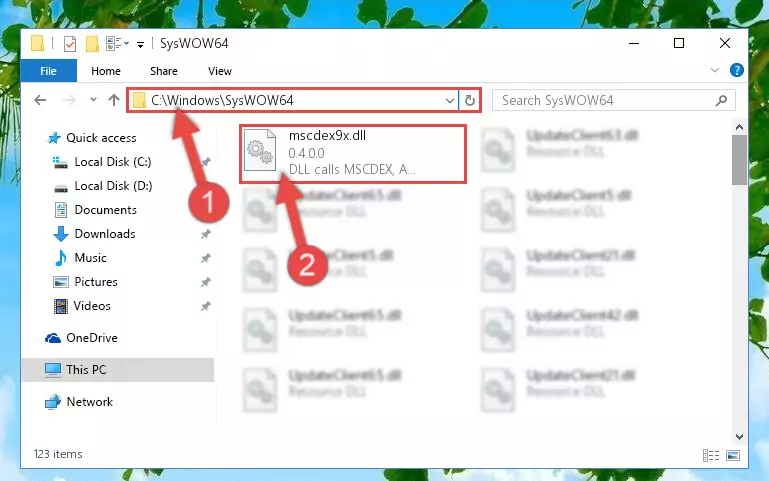Select Network in the navigation pane
The height and width of the screenshot is (481, 769).
pyautogui.click(x=89, y=402)
